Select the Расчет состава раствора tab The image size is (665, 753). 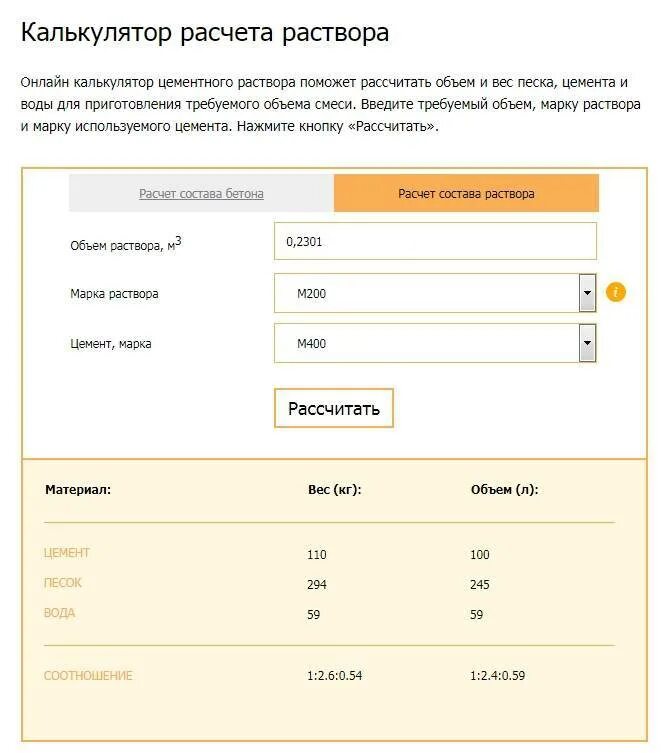pos(466,194)
